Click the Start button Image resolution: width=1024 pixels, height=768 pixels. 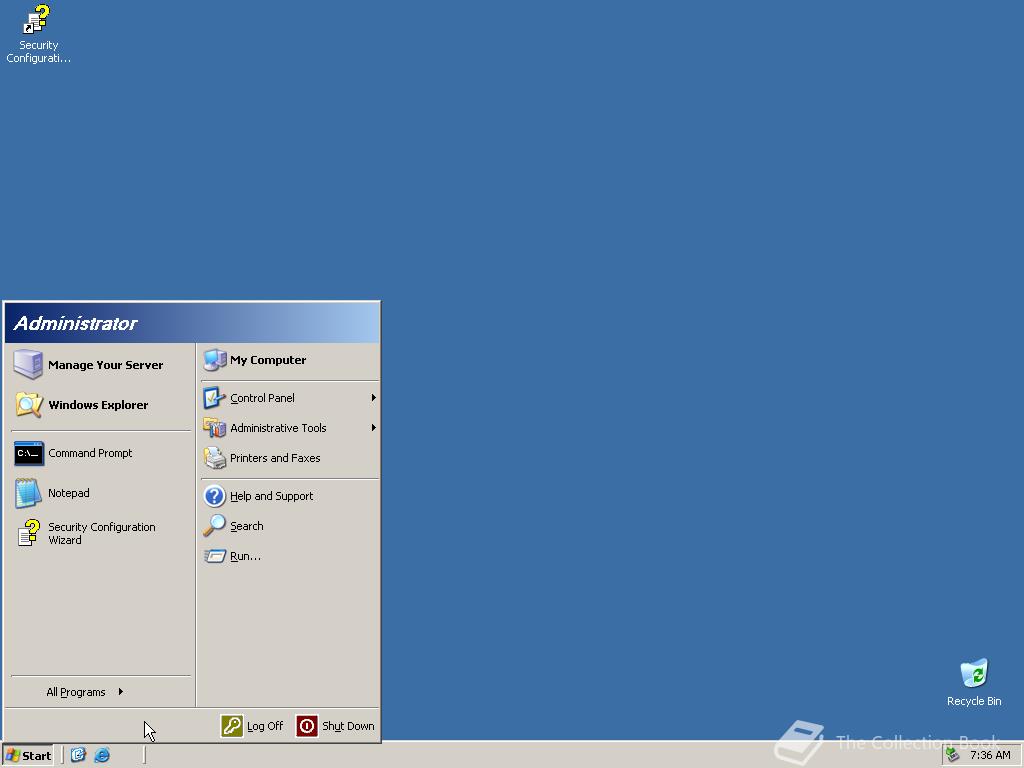click(x=27, y=756)
